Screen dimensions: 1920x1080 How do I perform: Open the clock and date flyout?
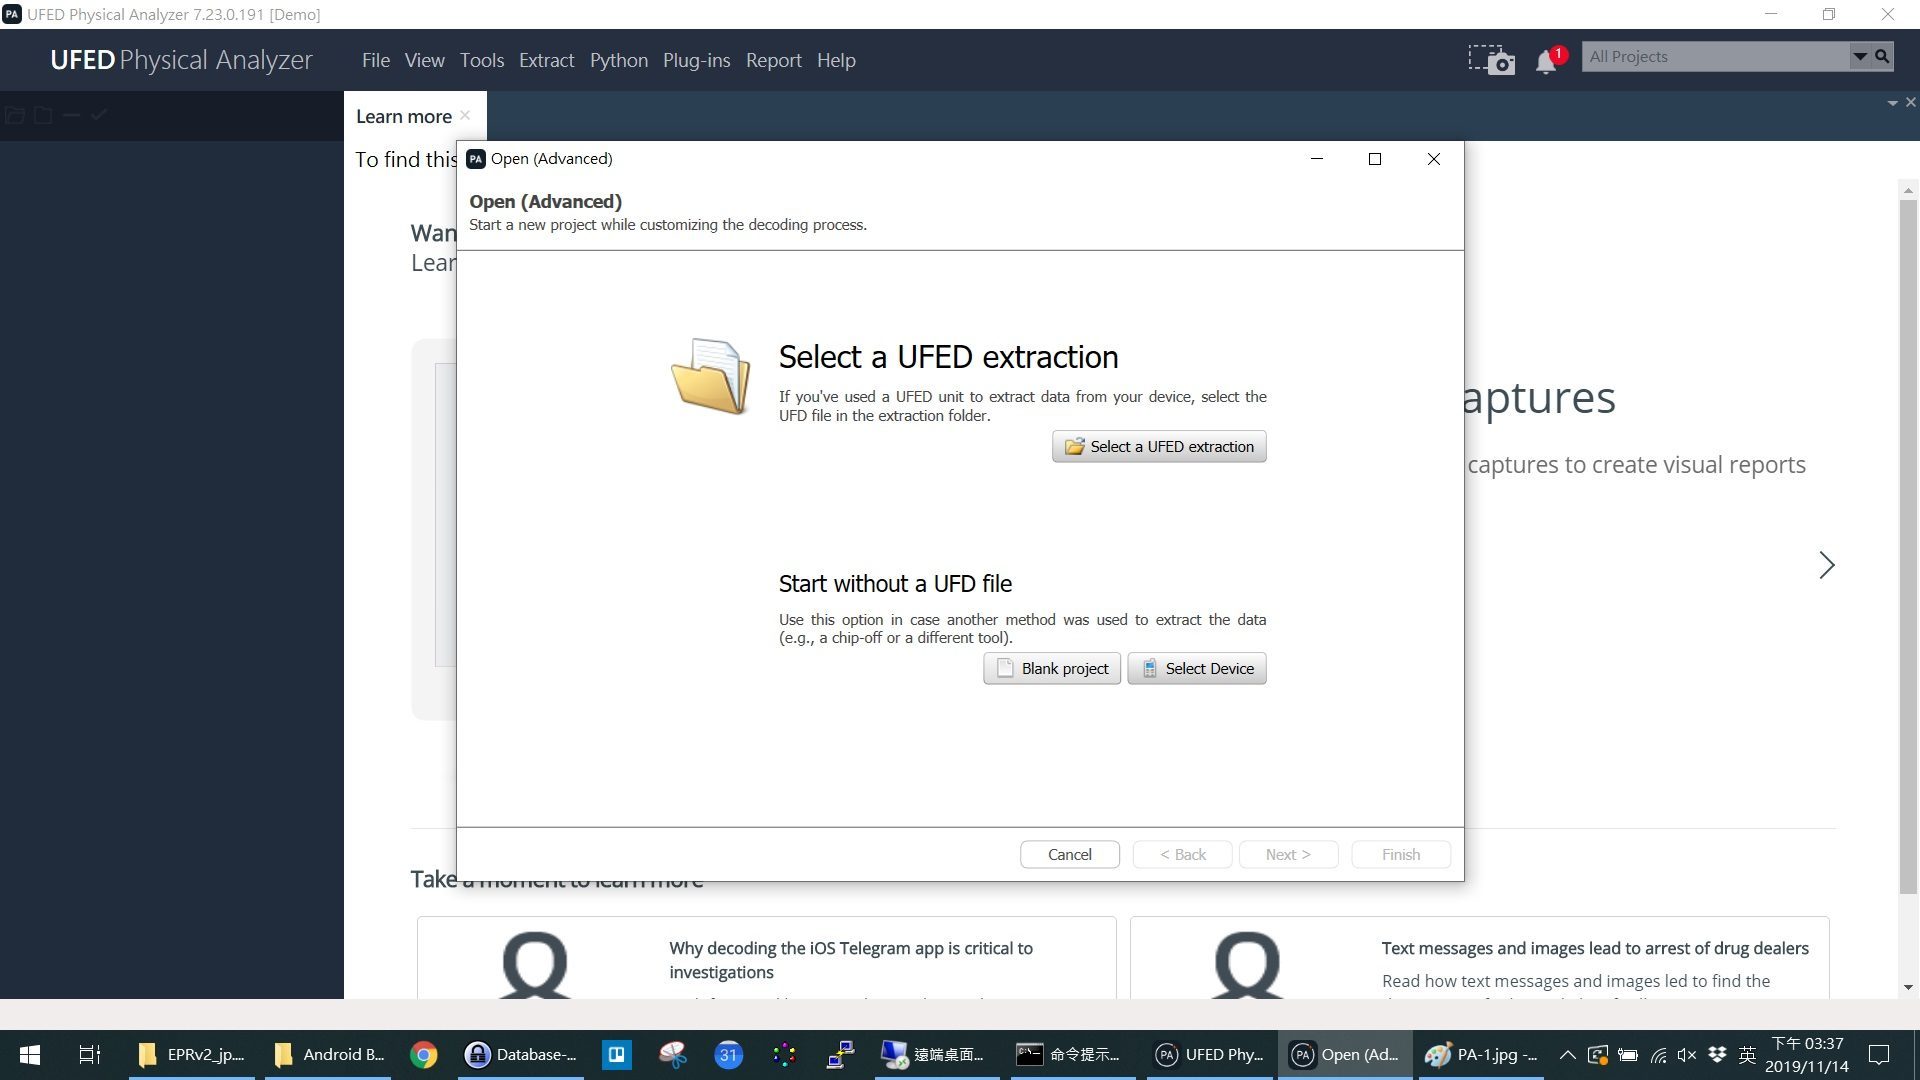pos(1806,1055)
